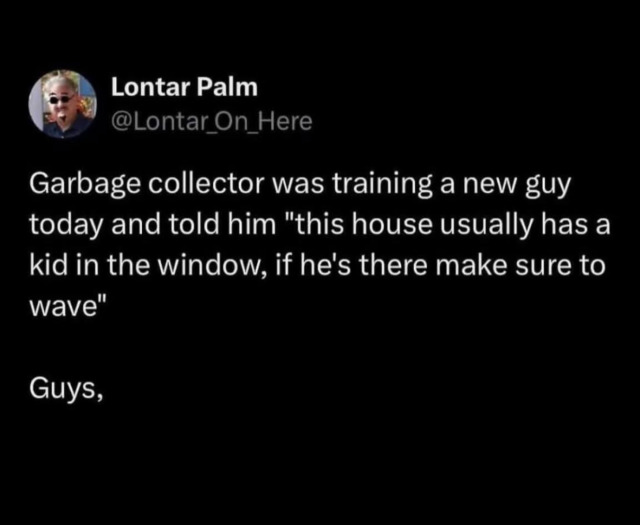Click the final line "Guys,"
640x525 pixels.
click(x=65, y=389)
